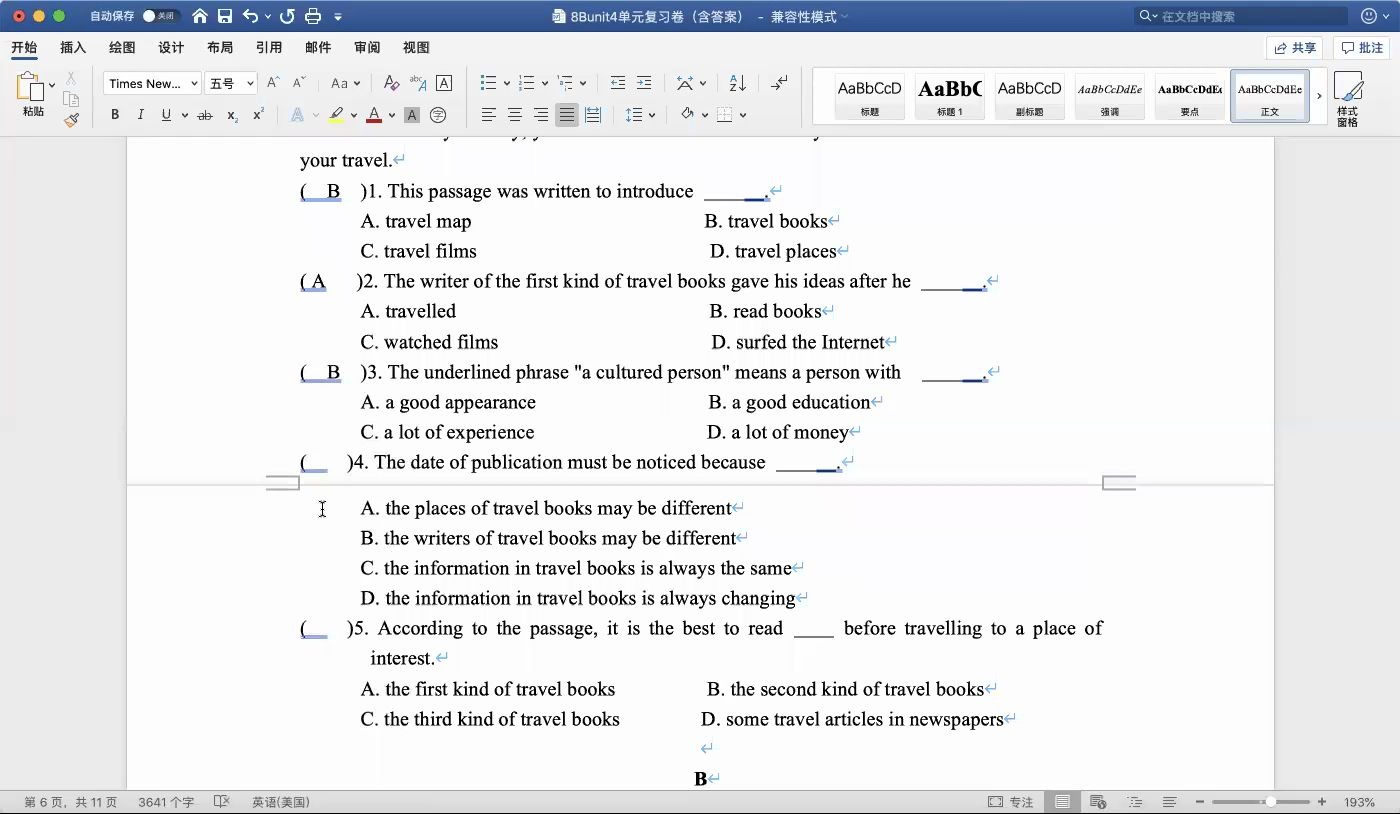Apply the 标题 1 heading style
This screenshot has height=814, width=1400.
pyautogui.click(x=950, y=96)
